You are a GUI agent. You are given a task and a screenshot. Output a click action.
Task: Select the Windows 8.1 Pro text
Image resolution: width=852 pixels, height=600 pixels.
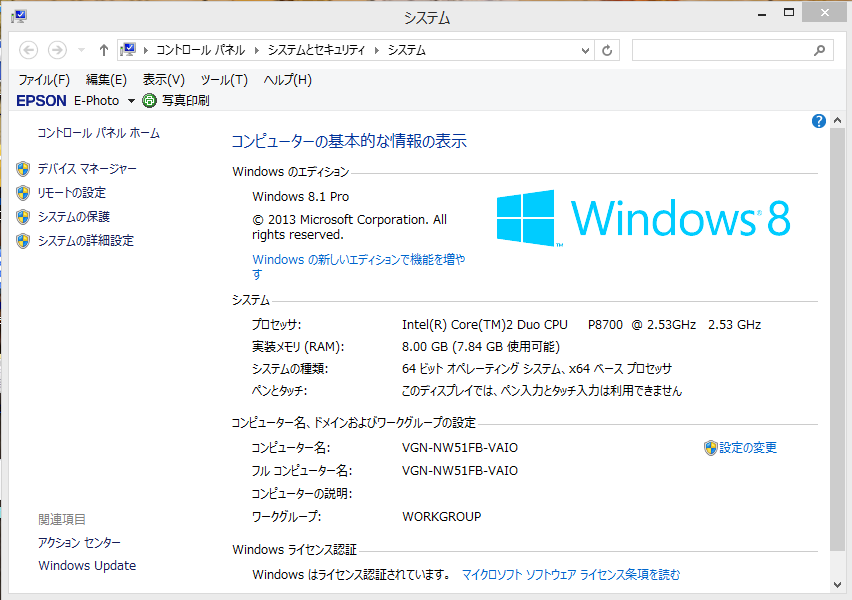pyautogui.click(x=300, y=197)
